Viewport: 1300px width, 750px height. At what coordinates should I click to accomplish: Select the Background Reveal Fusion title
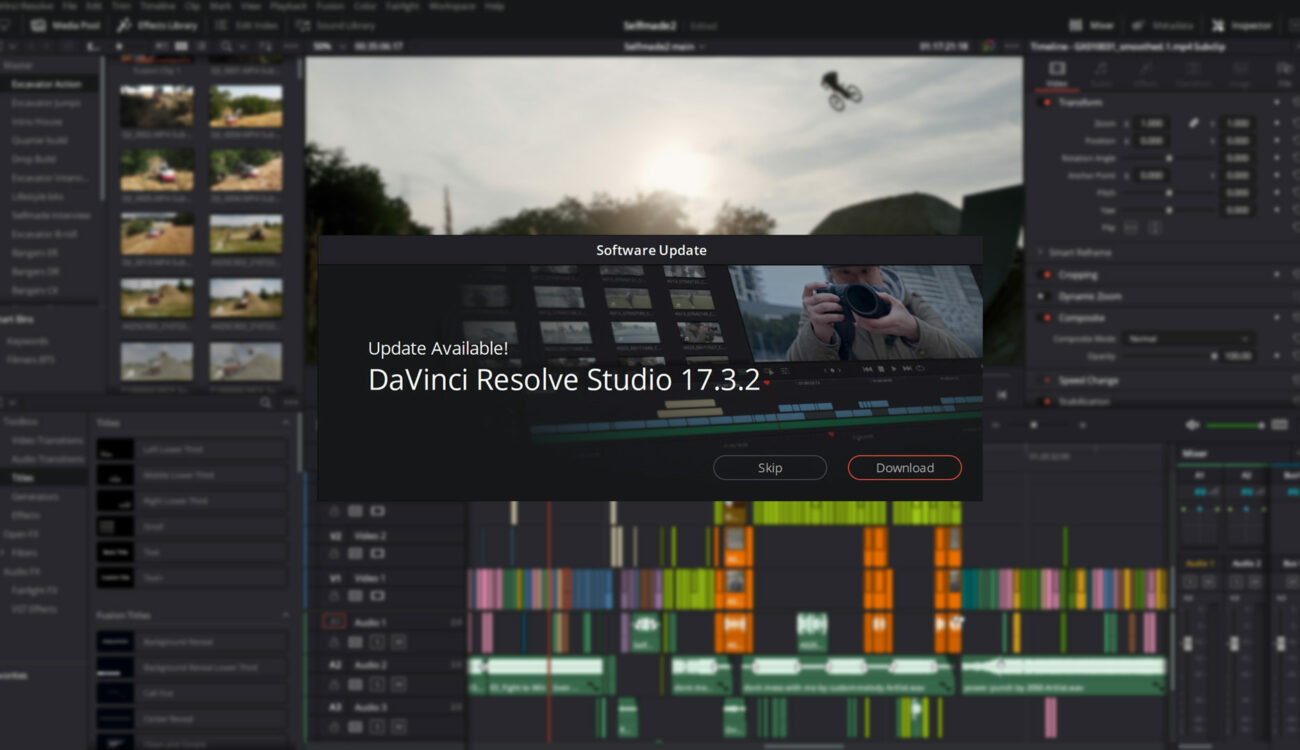[x=191, y=641]
